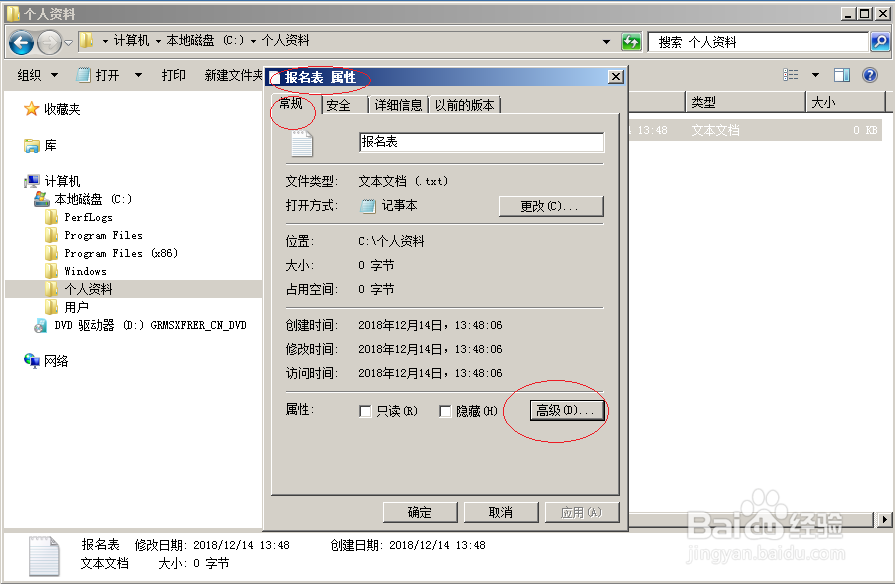The height and width of the screenshot is (584, 895).
Task: Click the 本地磁盘 (C:) drive icon
Action: pos(42,199)
